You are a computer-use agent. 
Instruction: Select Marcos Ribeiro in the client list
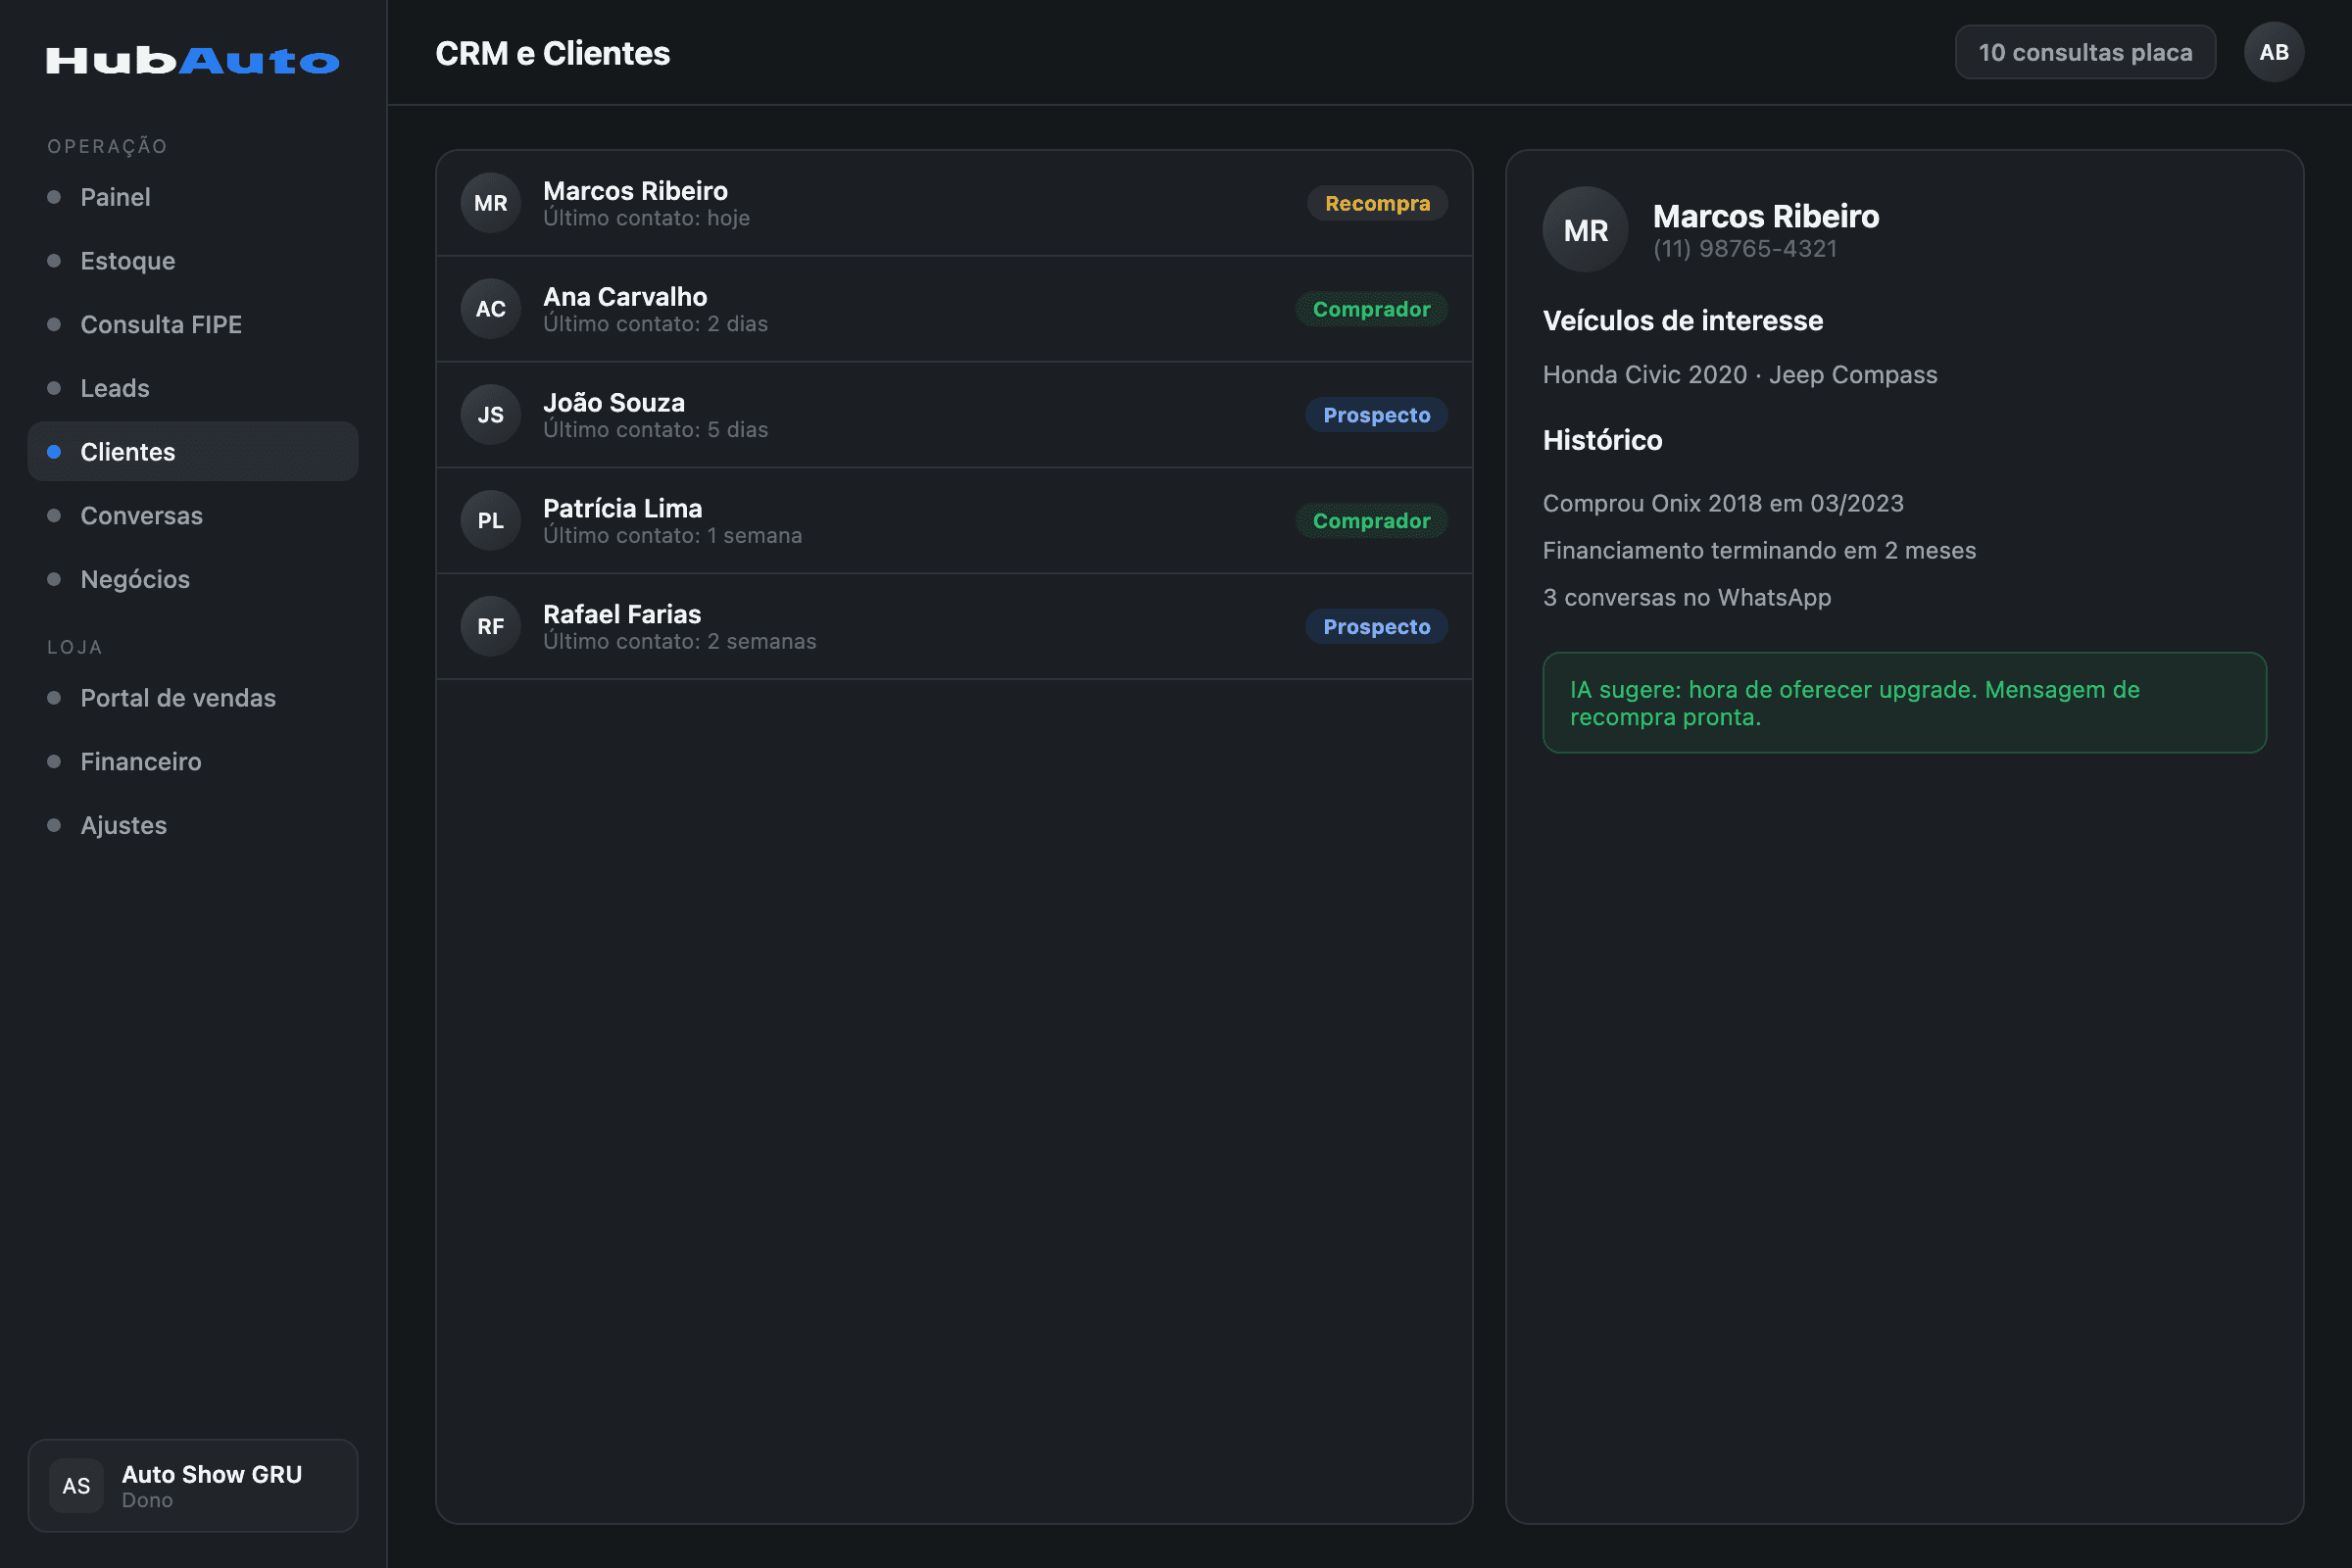pyautogui.click(x=954, y=203)
